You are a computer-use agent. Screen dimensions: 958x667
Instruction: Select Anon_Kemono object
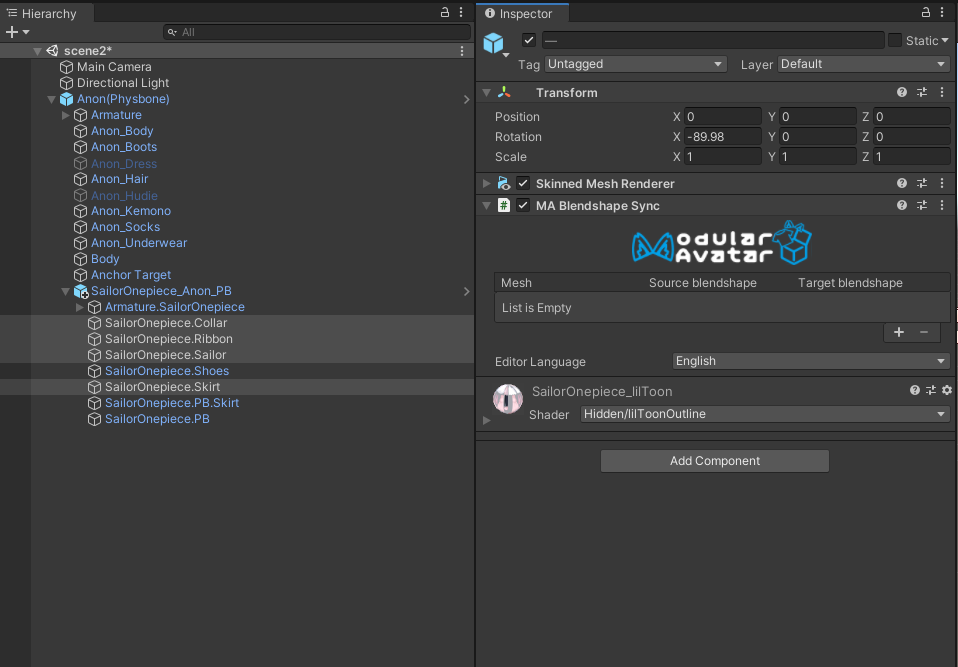point(131,211)
